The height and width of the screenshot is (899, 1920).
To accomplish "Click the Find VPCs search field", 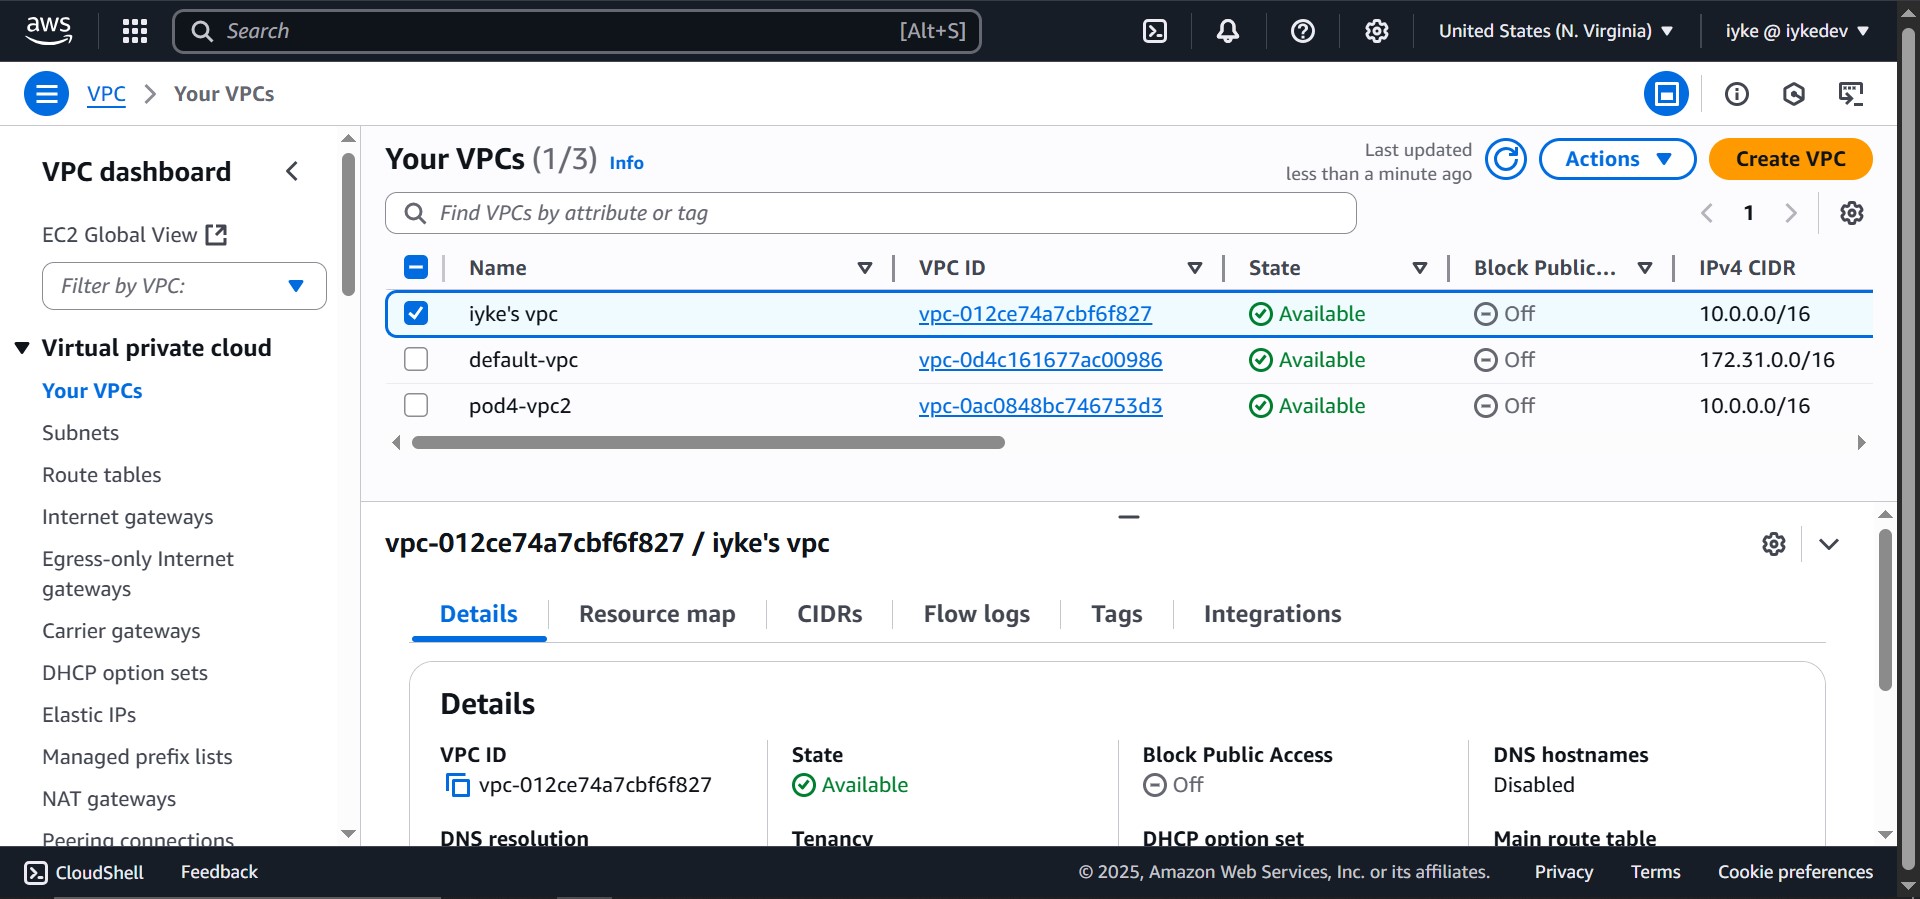I will [x=870, y=213].
